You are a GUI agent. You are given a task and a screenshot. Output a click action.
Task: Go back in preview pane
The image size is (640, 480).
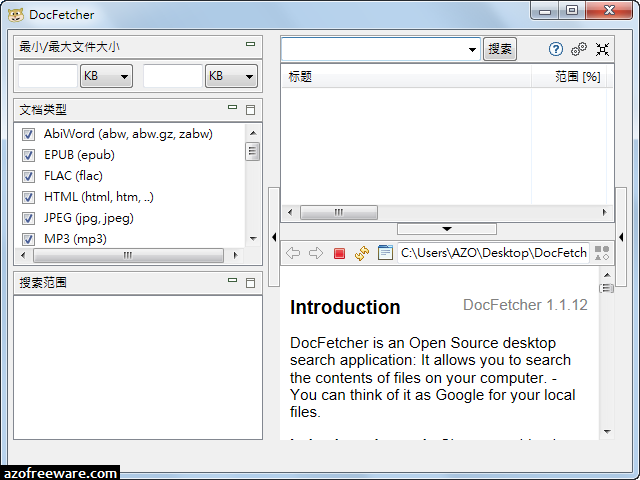293,253
